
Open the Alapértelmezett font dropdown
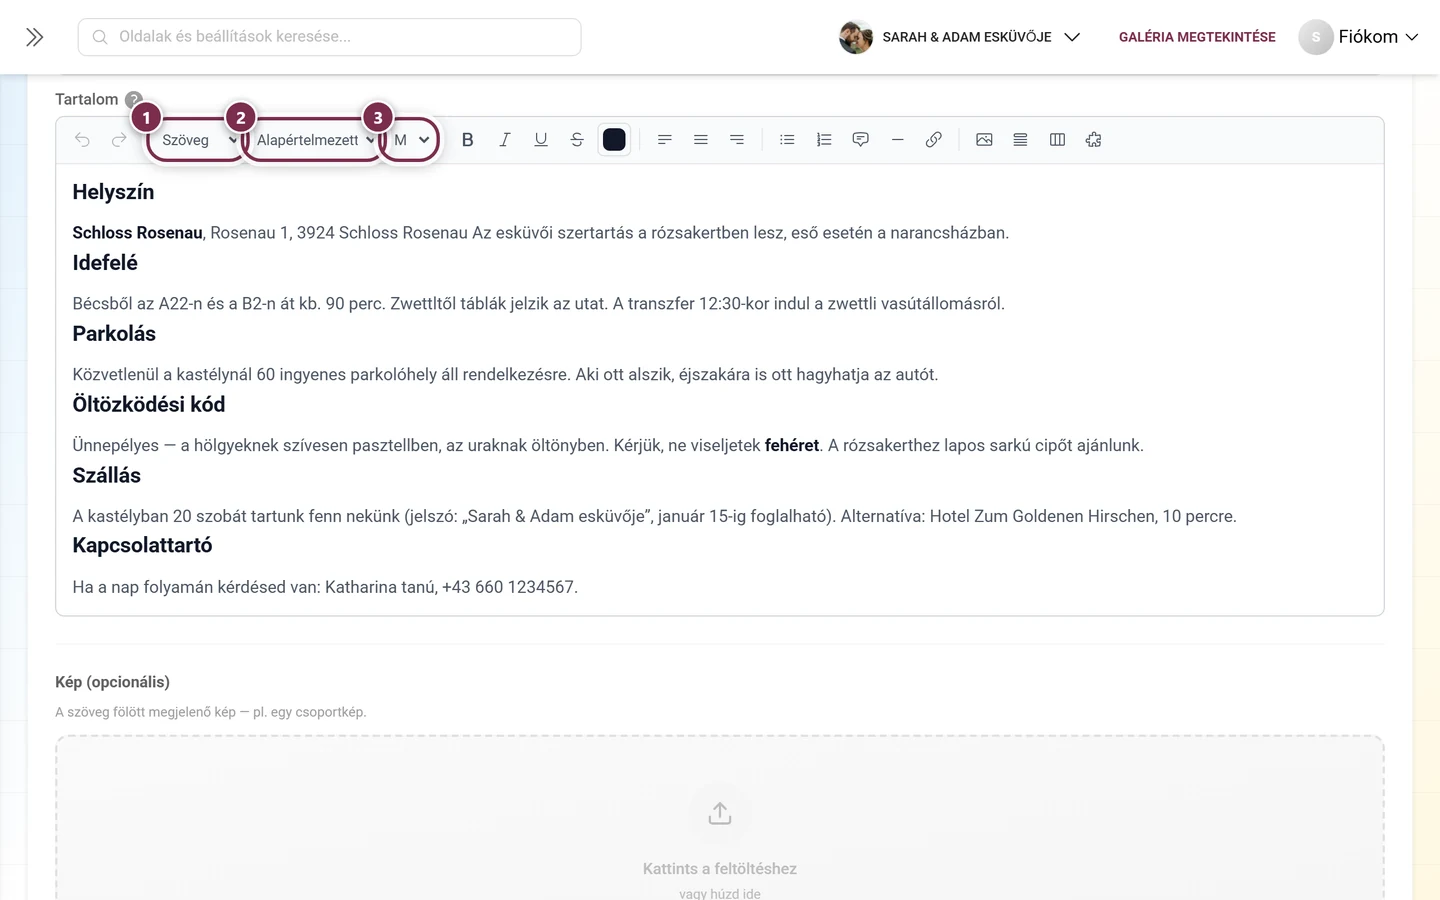pos(314,140)
